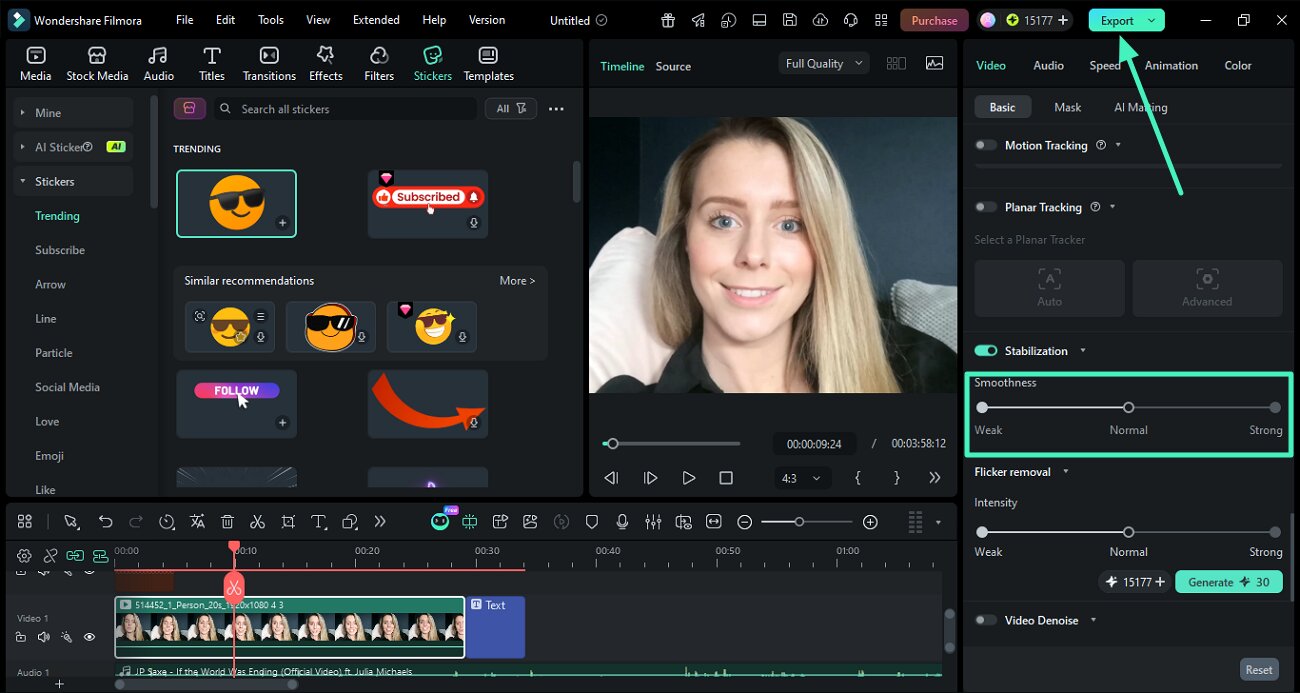Open the Media panel
1300x693 pixels.
click(x=36, y=64)
